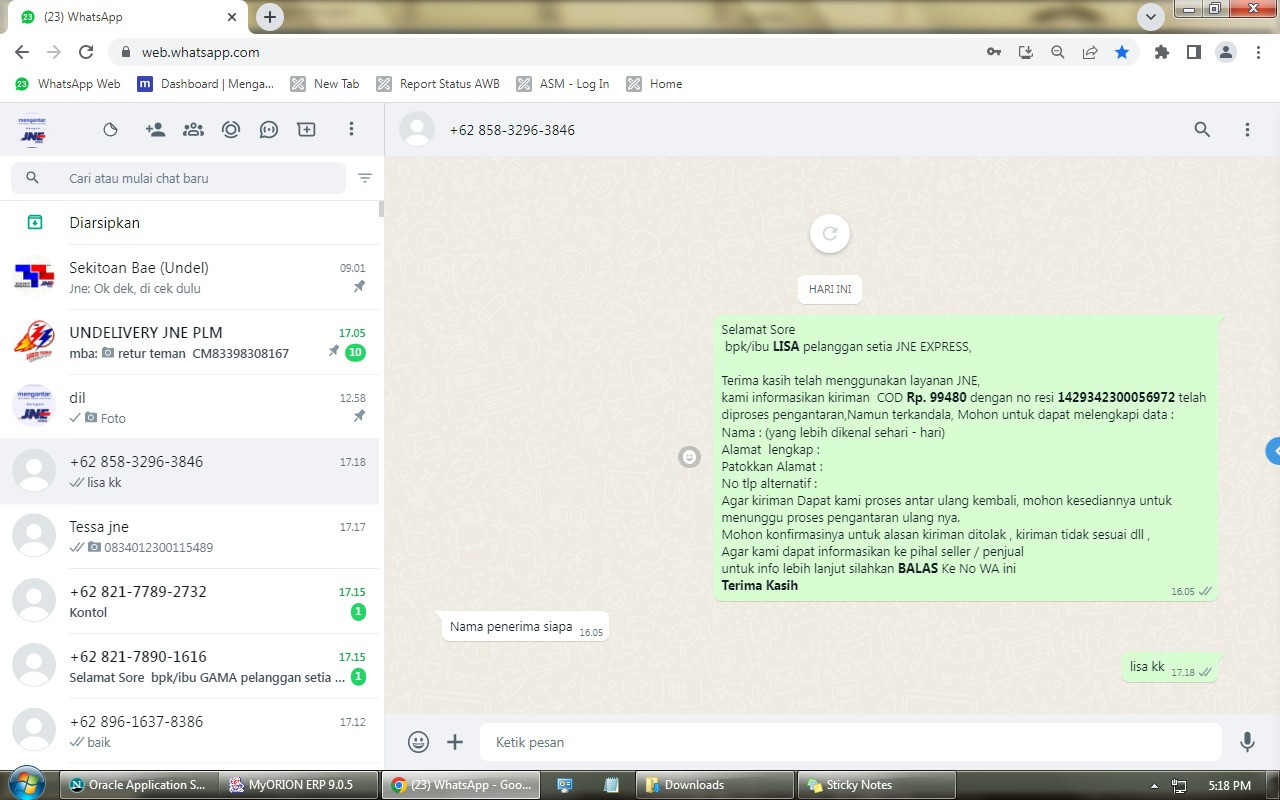1280x800 pixels.
Task: Click install app icon in address bar
Action: 1026,52
